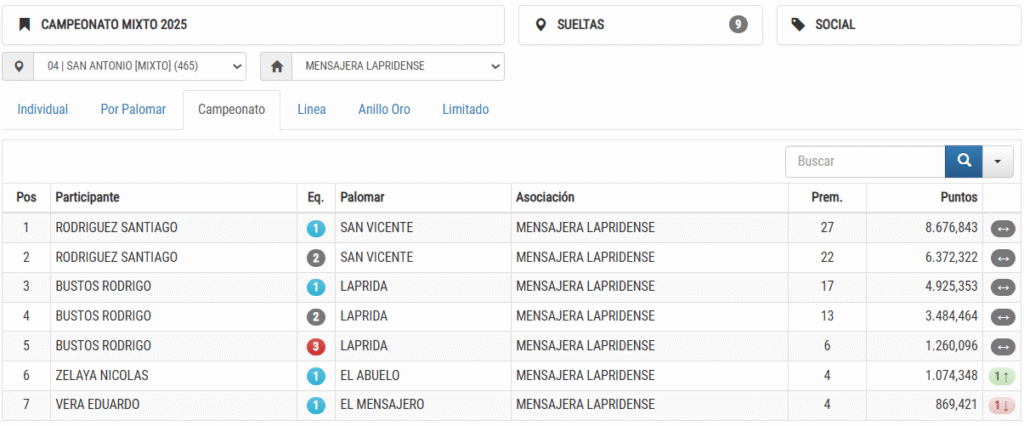Click the Sueltas count badge showing 9
Image resolution: width=1024 pixels, height=426 pixels.
738,25
